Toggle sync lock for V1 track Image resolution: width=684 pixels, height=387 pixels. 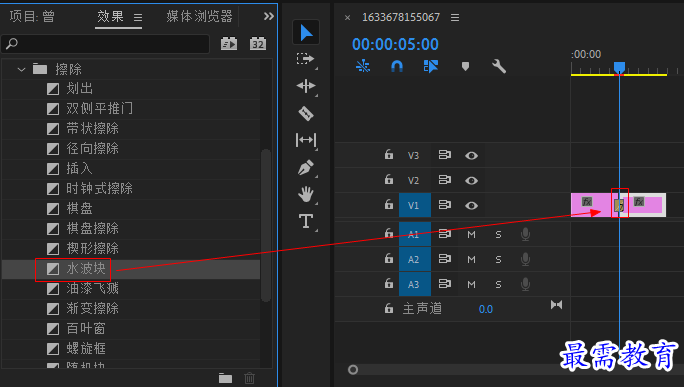(x=445, y=205)
